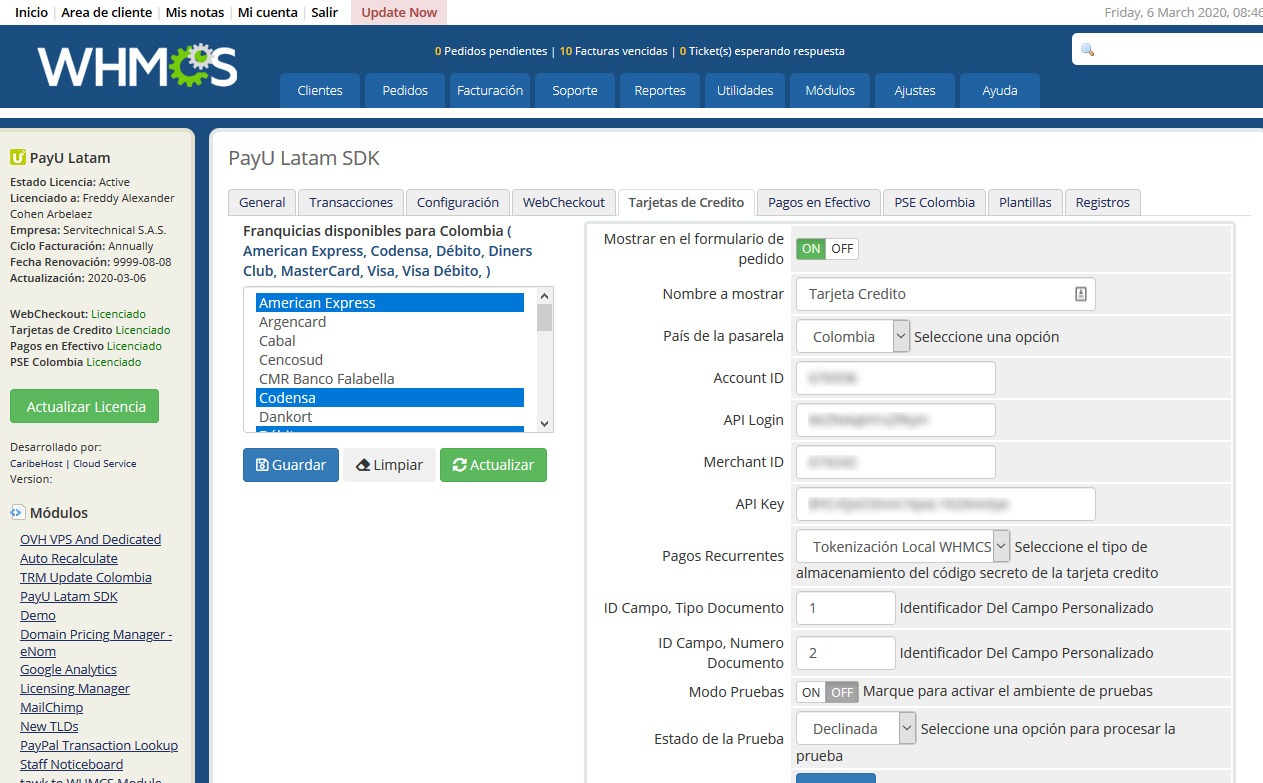Select American Express in the franchise list
Image resolution: width=1263 pixels, height=783 pixels.
pos(390,303)
